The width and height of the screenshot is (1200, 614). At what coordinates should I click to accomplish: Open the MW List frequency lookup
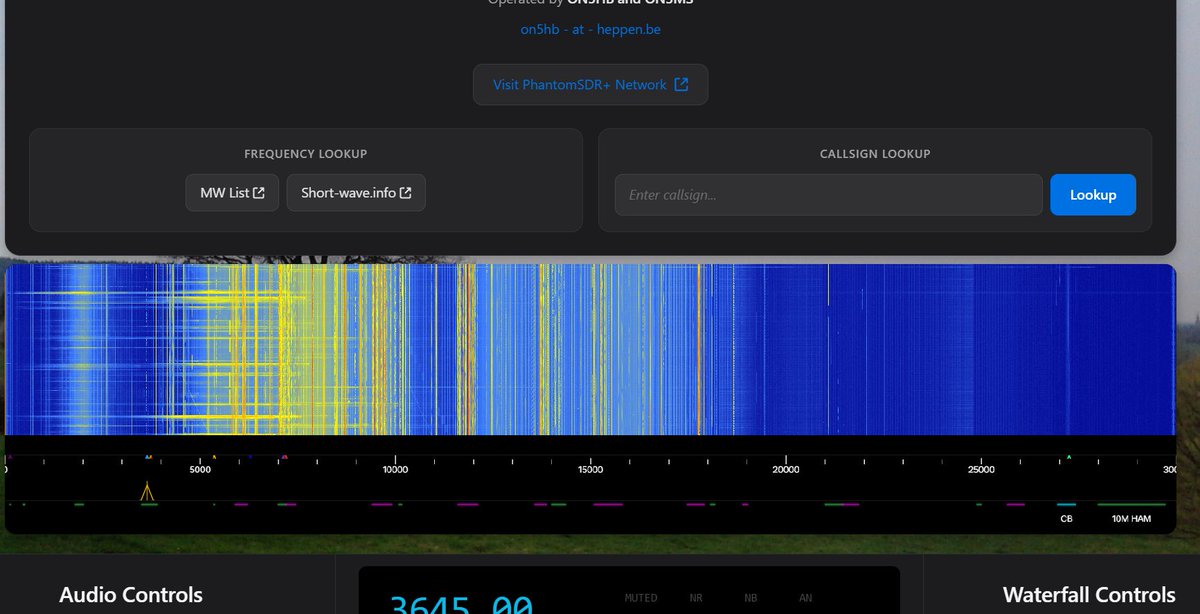pos(232,193)
